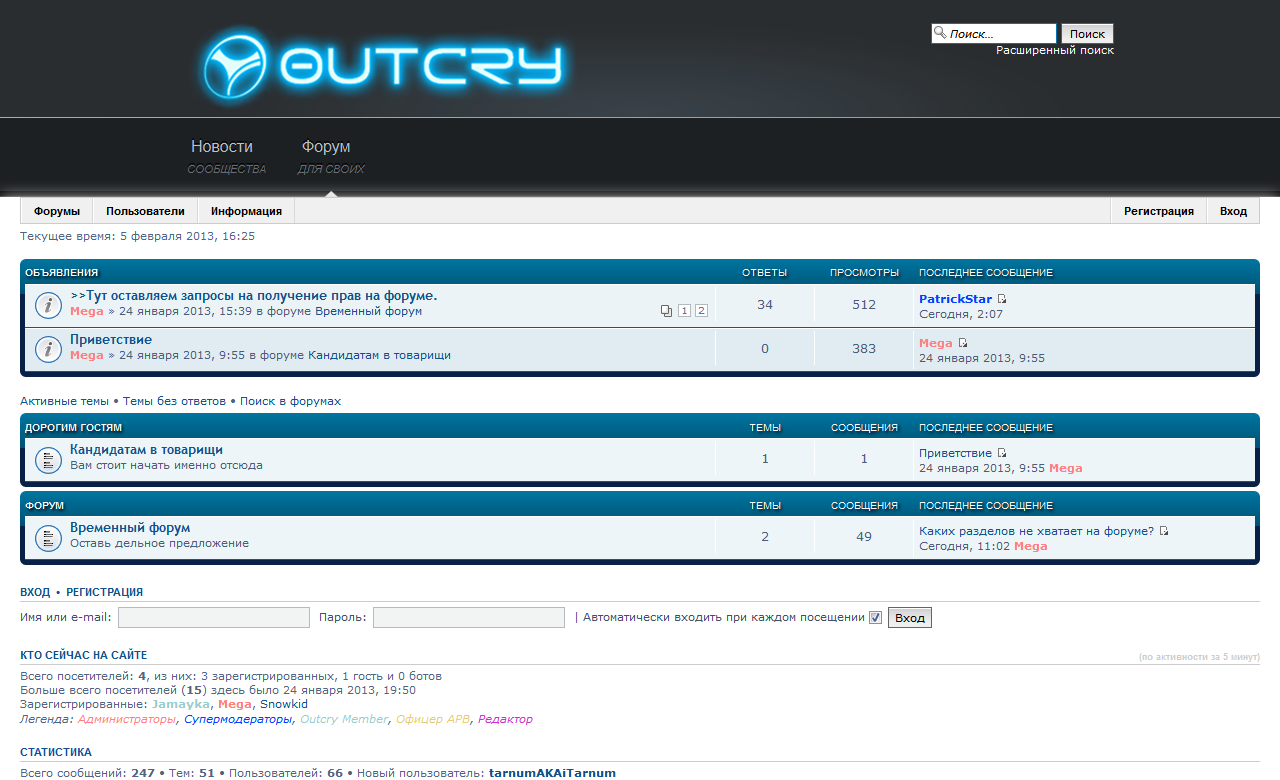
Task: Click the forum icon beside Кандидатам в товарищи
Action: point(48,460)
